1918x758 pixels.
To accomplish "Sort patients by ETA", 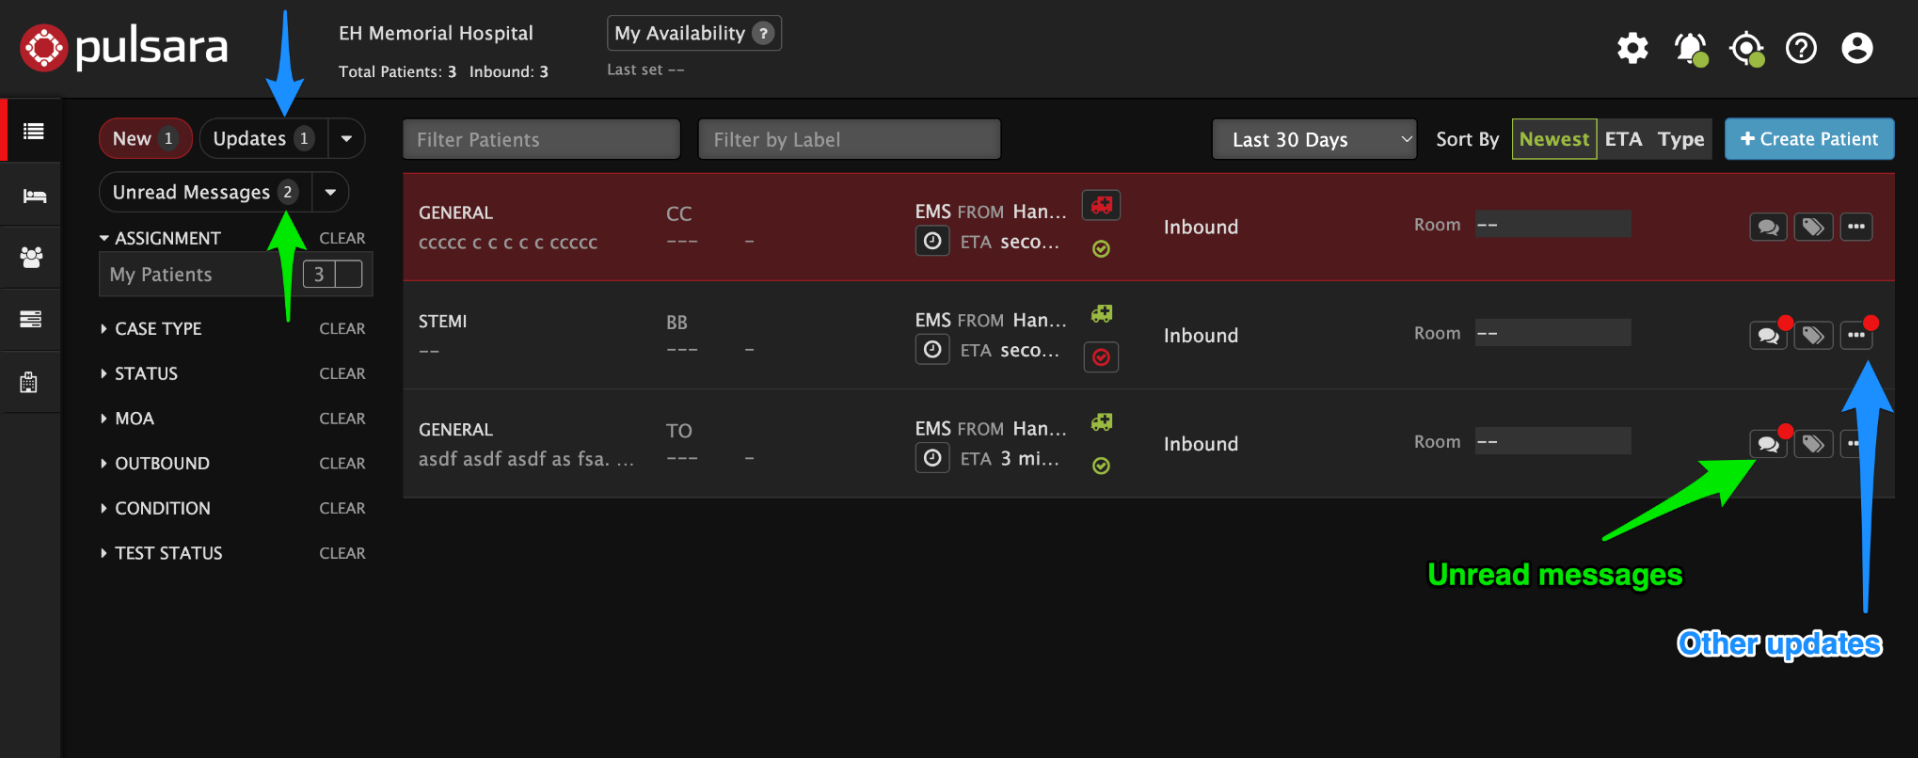I will [1623, 140].
